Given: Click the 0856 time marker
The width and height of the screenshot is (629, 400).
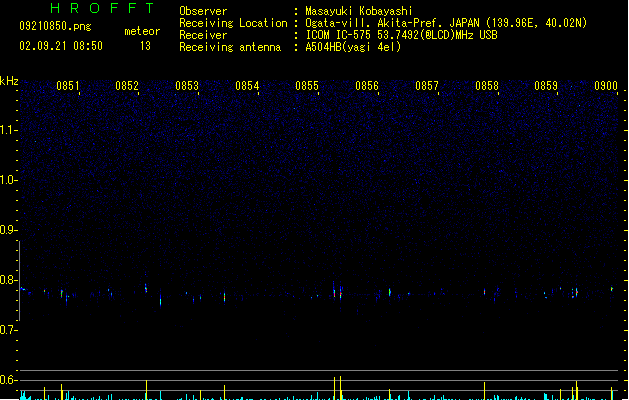Looking at the screenshot, I should click(x=367, y=86).
